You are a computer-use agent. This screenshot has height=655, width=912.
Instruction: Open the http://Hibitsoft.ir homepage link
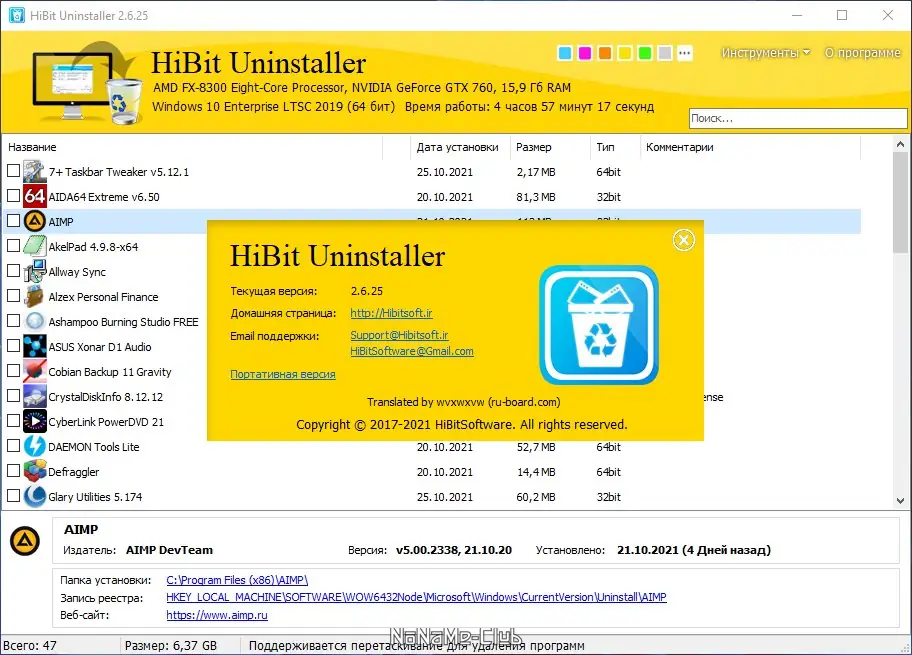coord(391,313)
